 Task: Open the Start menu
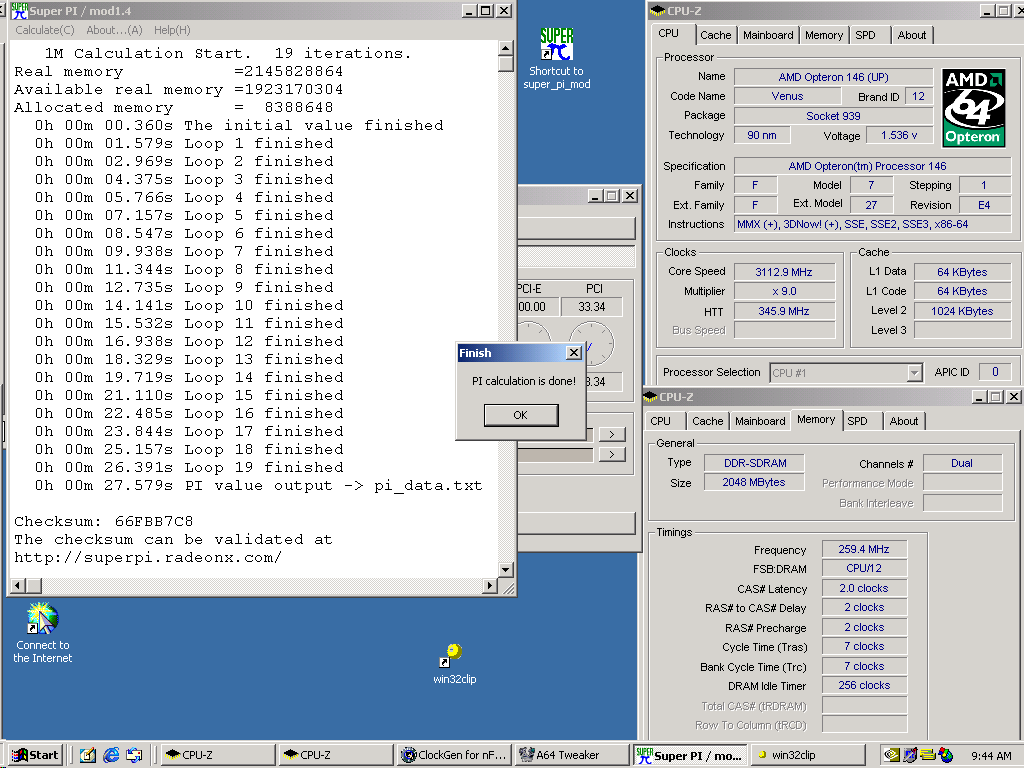click(x=37, y=755)
